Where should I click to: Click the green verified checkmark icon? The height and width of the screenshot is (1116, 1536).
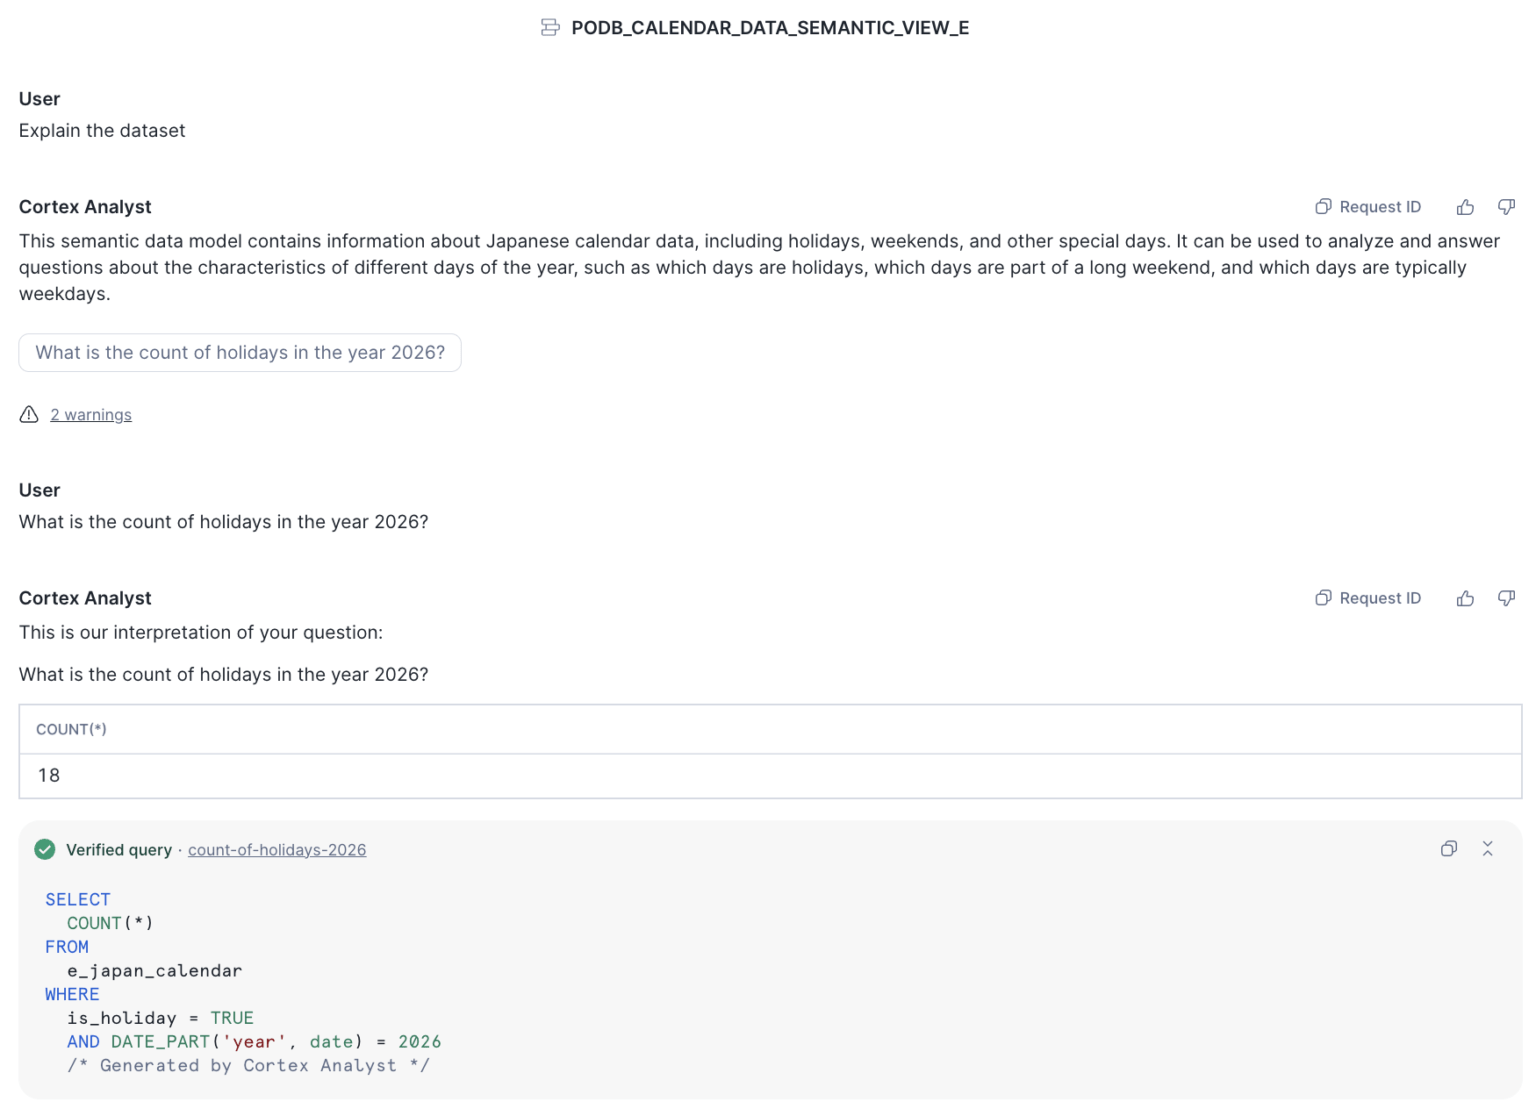click(44, 848)
